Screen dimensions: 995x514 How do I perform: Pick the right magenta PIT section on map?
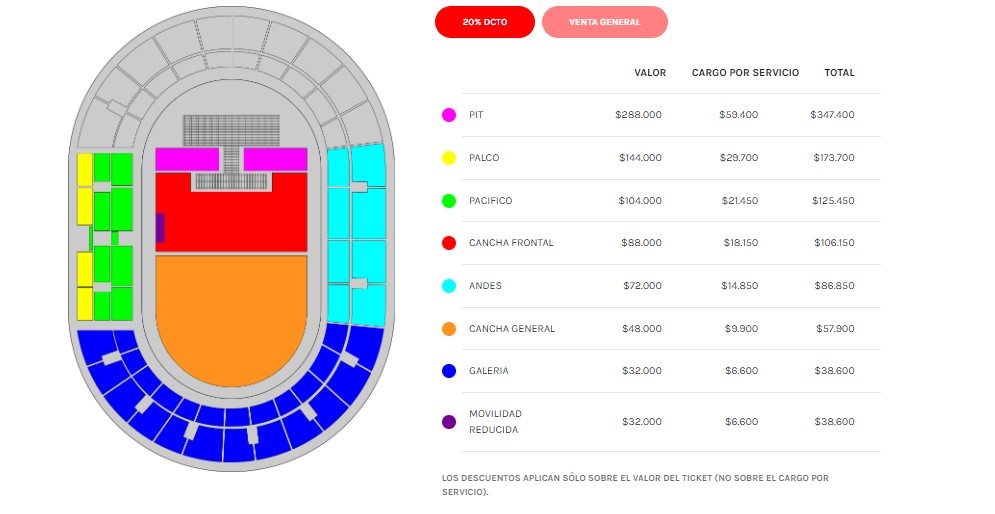pyautogui.click(x=275, y=159)
